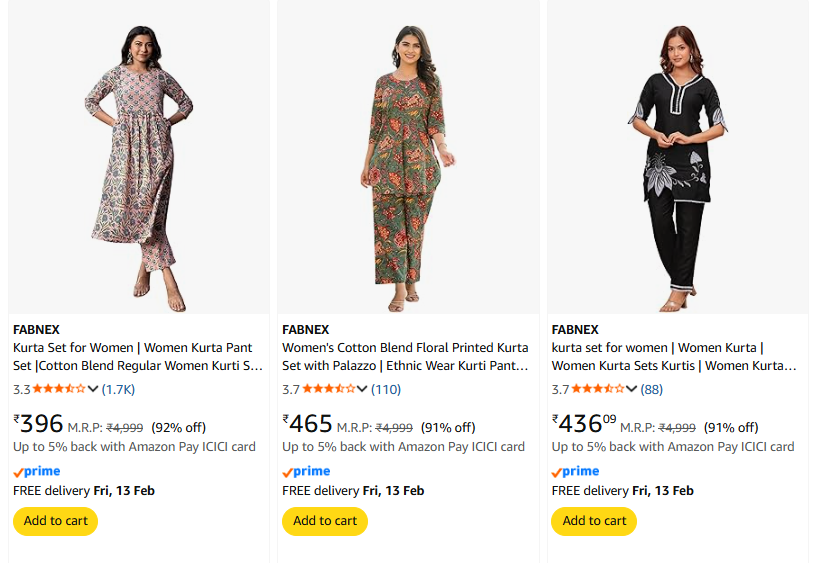Add the ₹465 floral kurta to cart
Image resolution: width=816 pixels, height=563 pixels.
(325, 521)
